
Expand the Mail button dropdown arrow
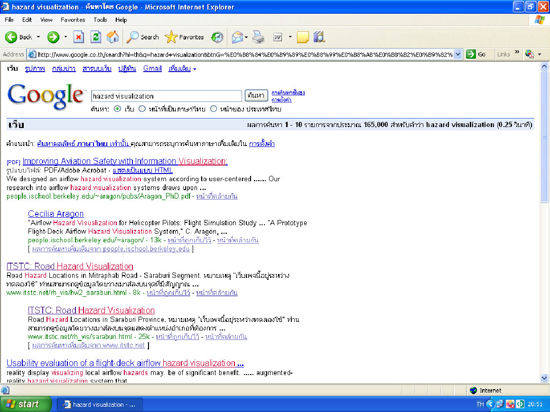[x=247, y=37]
